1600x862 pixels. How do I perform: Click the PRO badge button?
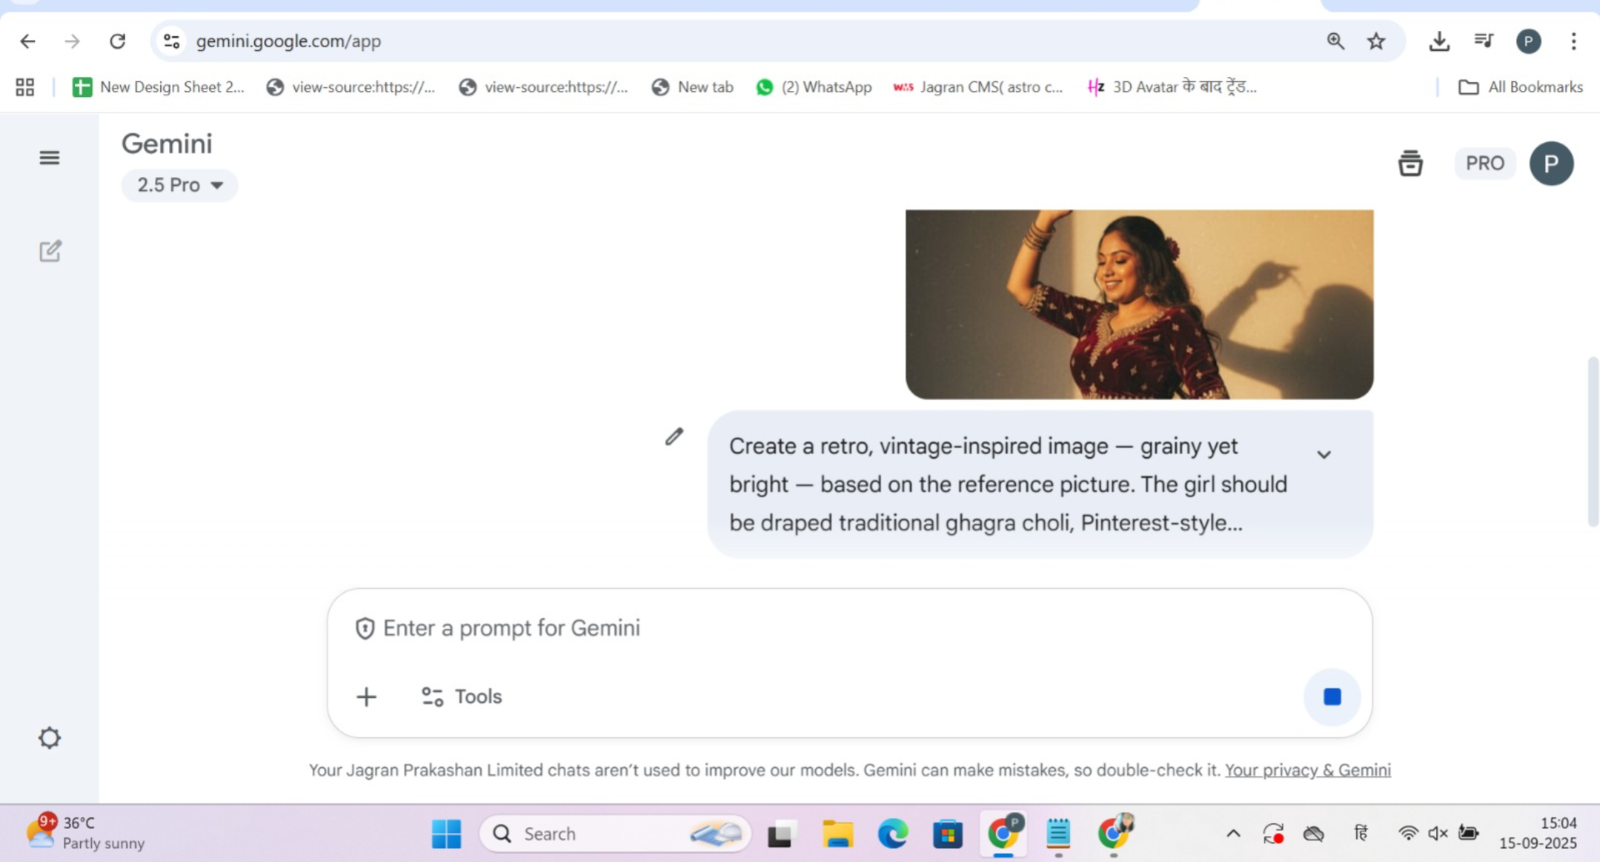coord(1485,163)
